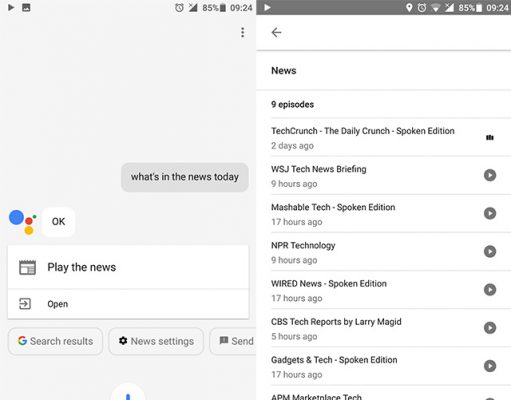This screenshot has width=511, height=400.
Task: Tap the Google G icon in Search results chip
Action: coord(22,341)
